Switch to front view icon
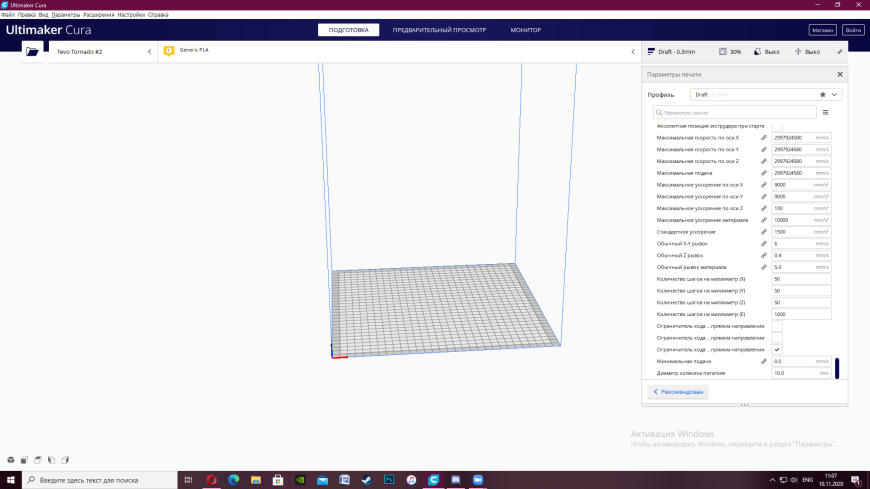The image size is (870, 489). click(x=24, y=460)
